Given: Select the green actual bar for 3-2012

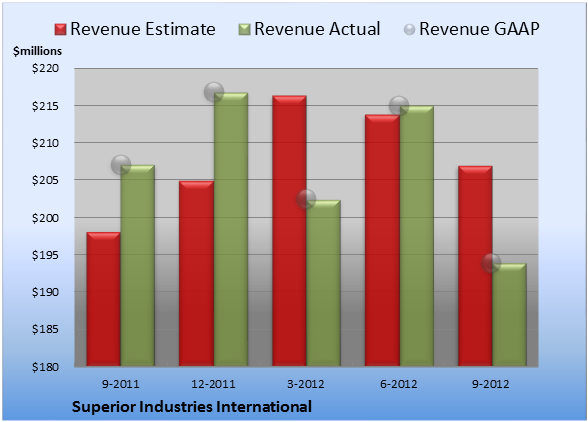Looking at the screenshot, I should 324,283.
